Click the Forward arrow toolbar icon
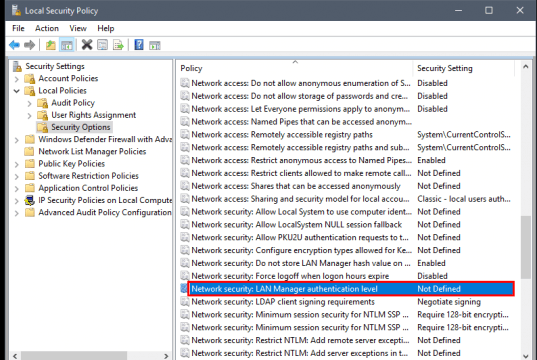The width and height of the screenshot is (537, 360). tap(30, 45)
